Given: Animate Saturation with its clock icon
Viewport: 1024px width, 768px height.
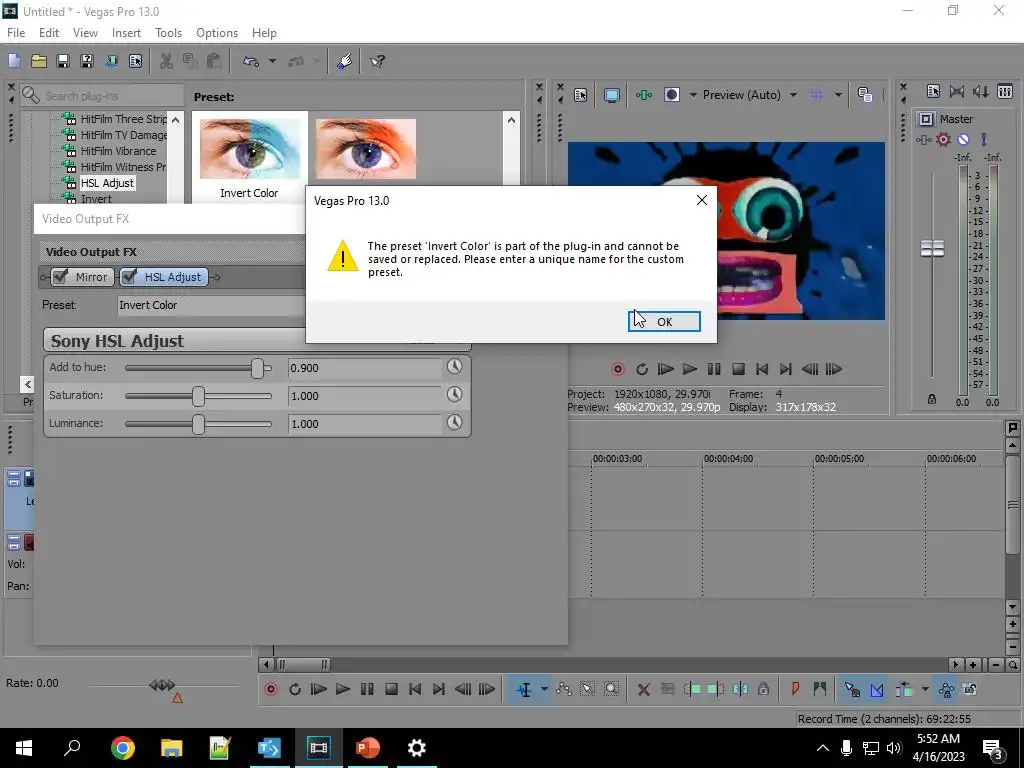Looking at the screenshot, I should click(x=455, y=394).
